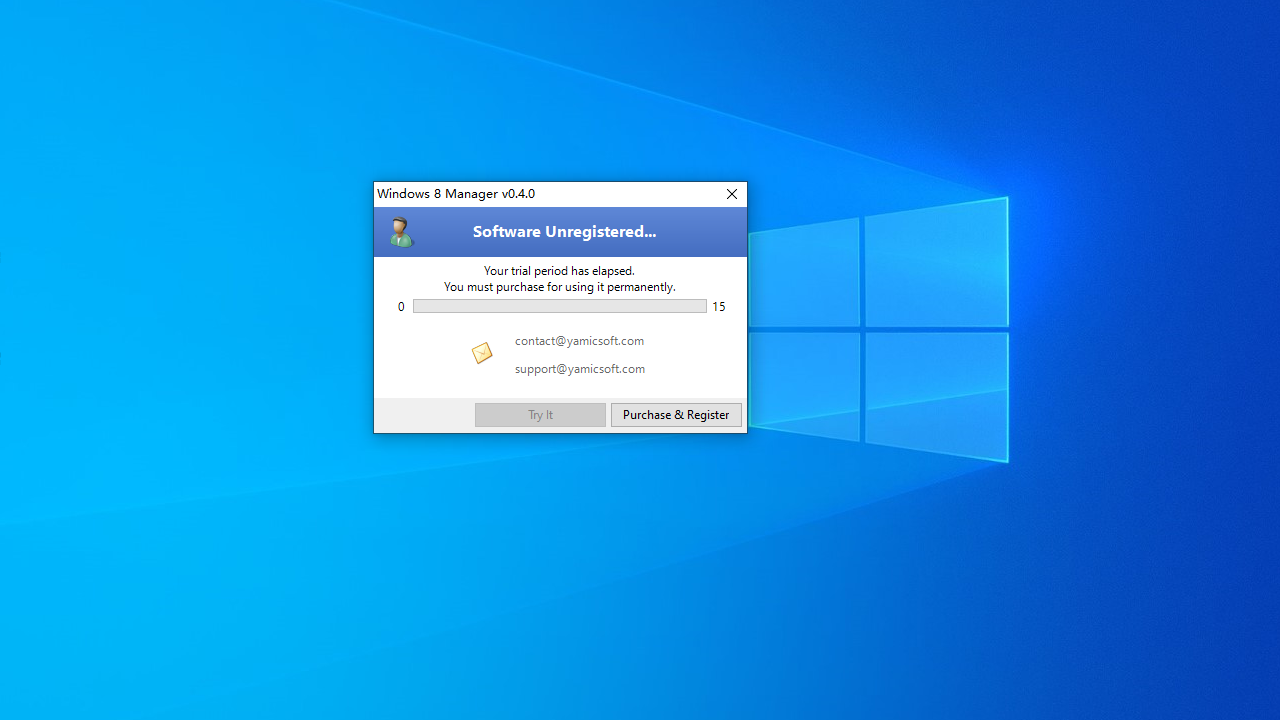The image size is (1280, 720).
Task: Close the Windows 8 Manager dialog
Action: (x=732, y=194)
